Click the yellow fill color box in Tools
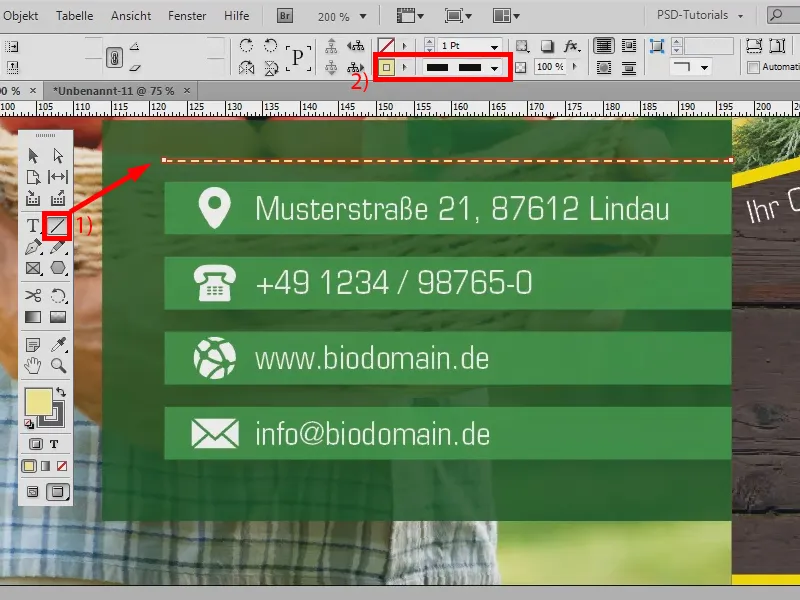The width and height of the screenshot is (800, 600). pyautogui.click(x=38, y=402)
